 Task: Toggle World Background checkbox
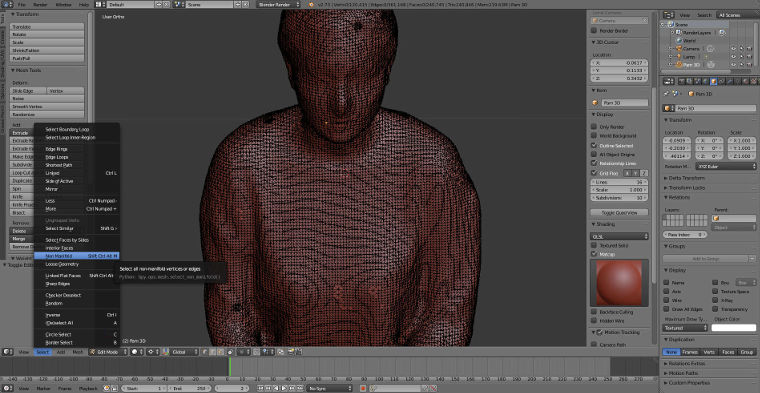594,136
